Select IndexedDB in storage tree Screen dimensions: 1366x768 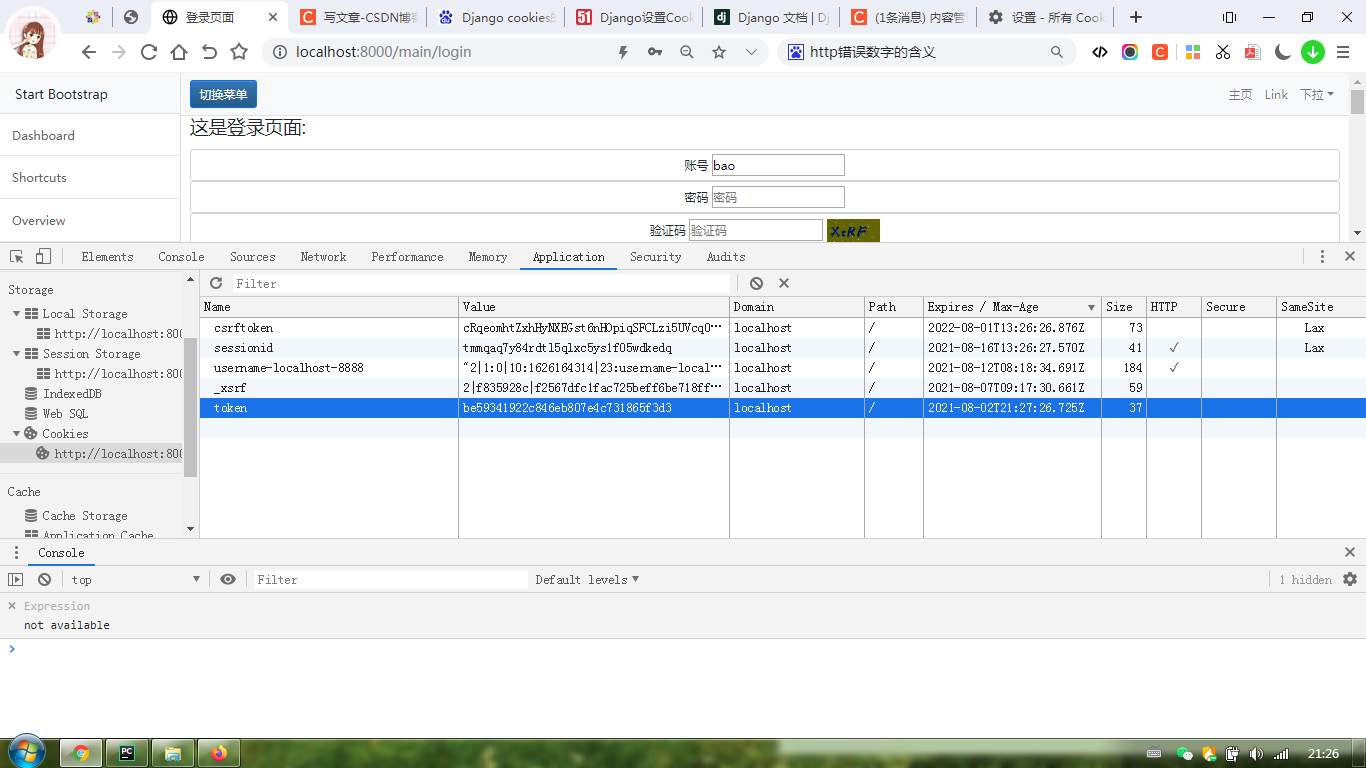(x=72, y=393)
